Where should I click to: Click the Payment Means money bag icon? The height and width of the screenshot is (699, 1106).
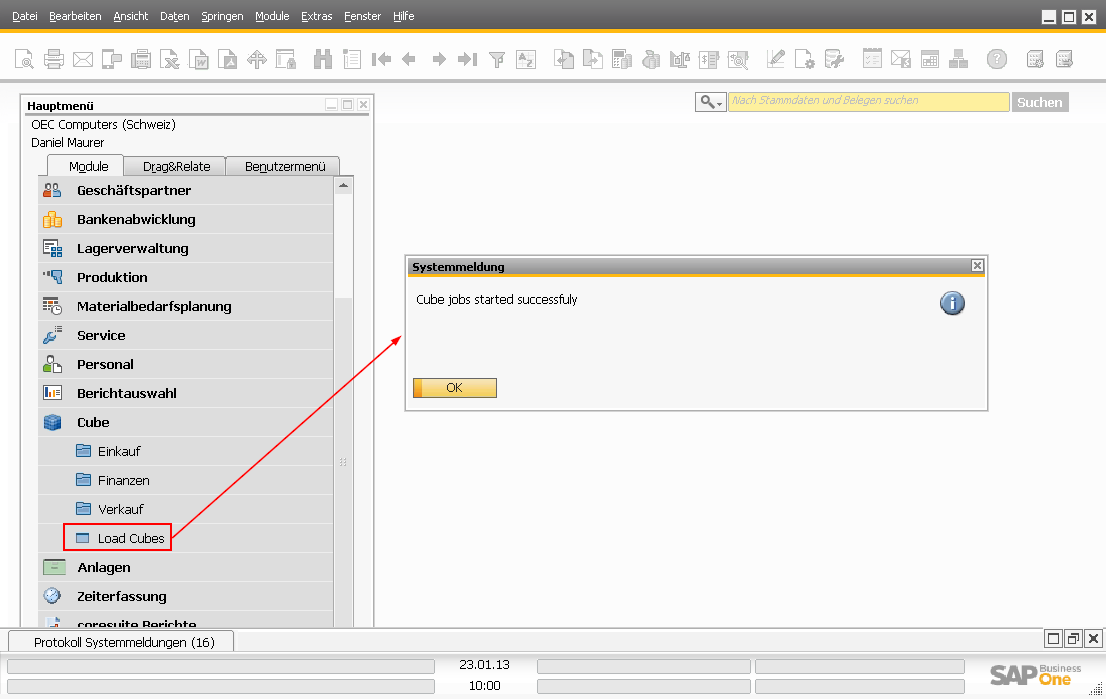coord(651,59)
